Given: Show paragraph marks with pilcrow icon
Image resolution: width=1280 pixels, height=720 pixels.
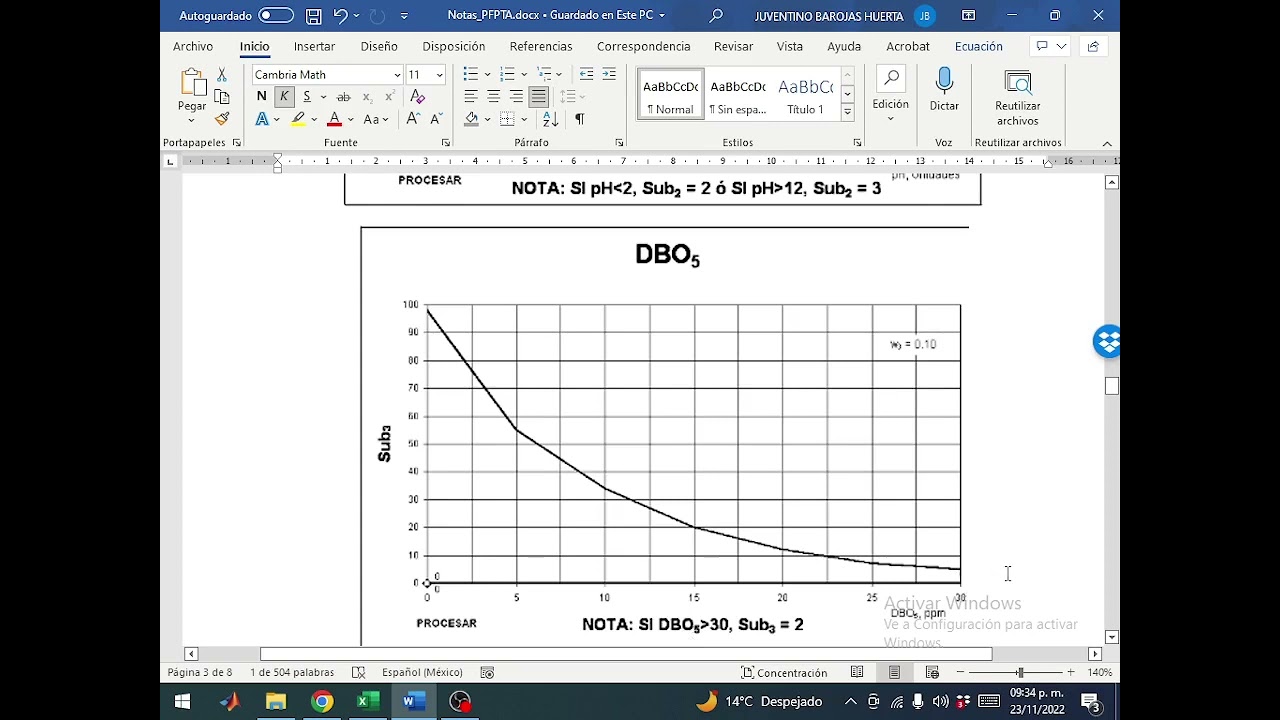Looking at the screenshot, I should tap(579, 119).
